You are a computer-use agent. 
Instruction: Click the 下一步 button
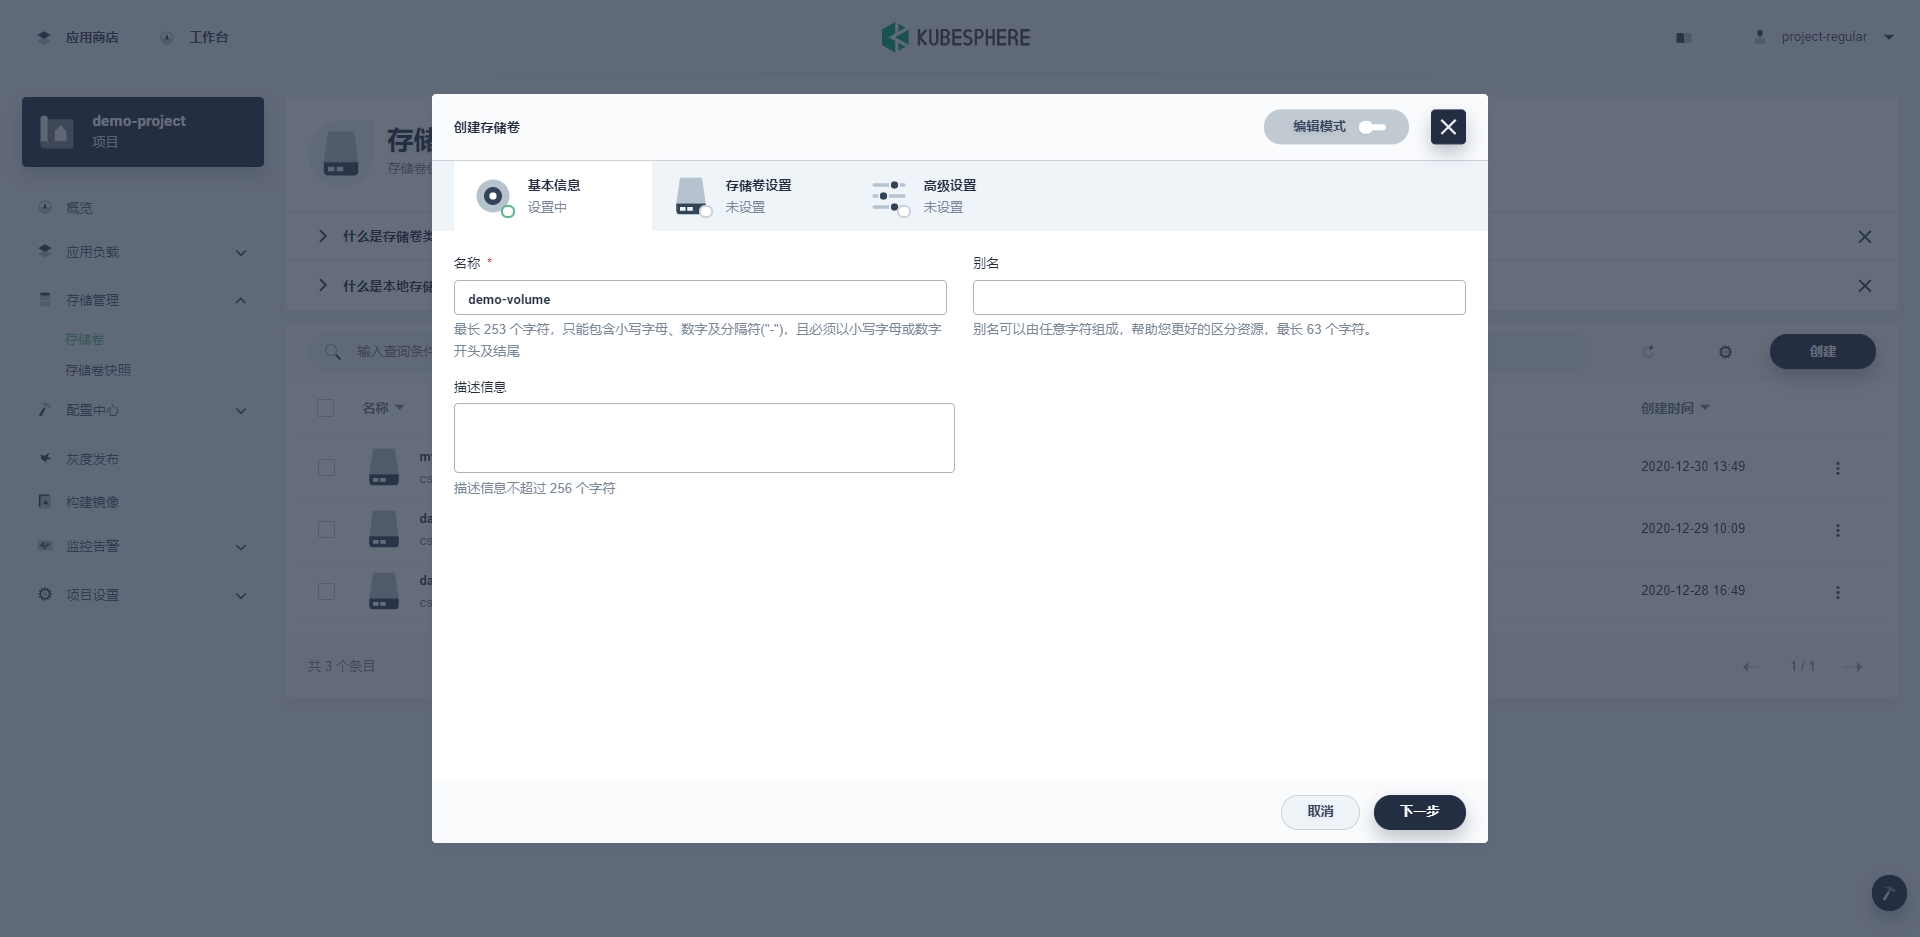(1419, 812)
